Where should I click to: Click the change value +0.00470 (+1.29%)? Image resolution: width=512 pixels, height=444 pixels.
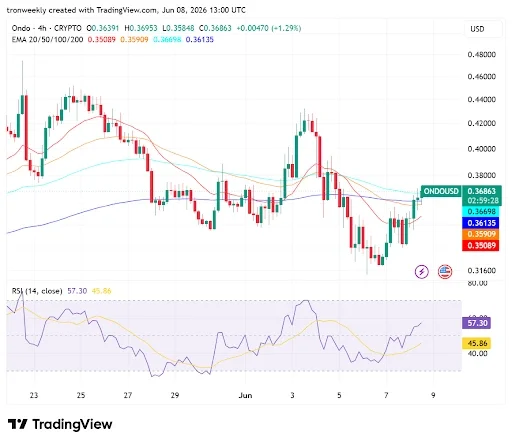(269, 28)
